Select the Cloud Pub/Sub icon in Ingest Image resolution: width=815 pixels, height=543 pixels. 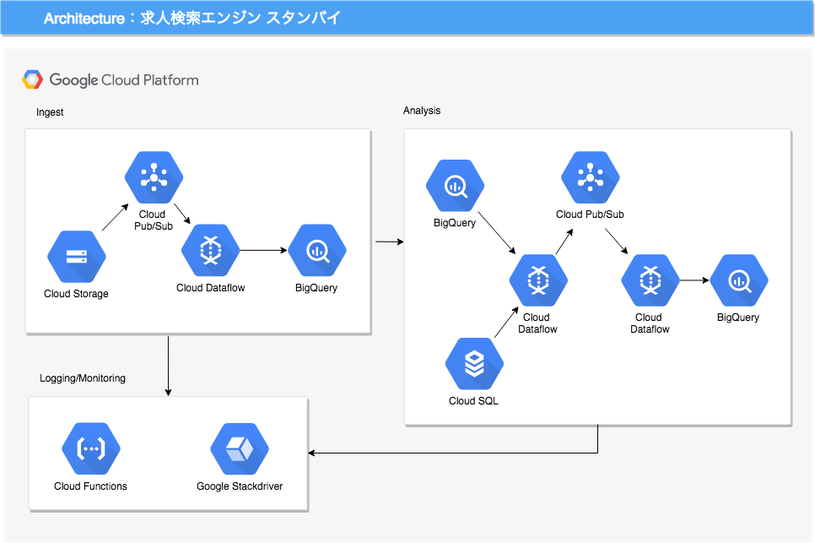pyautogui.click(x=154, y=177)
